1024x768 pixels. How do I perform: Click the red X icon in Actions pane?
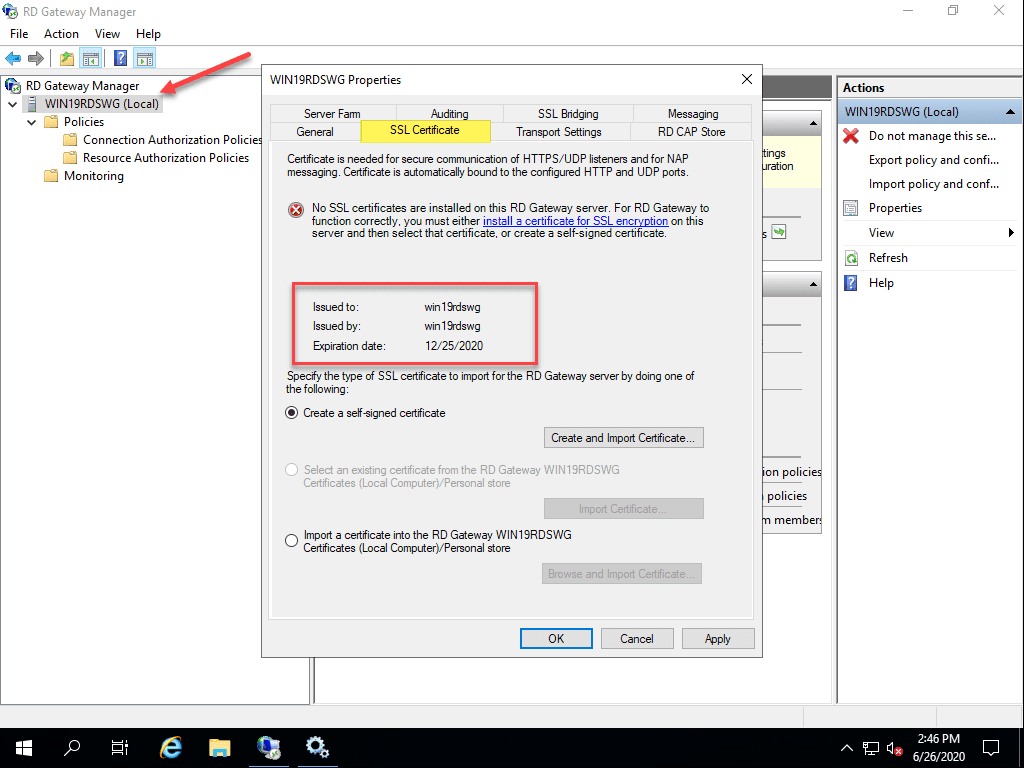click(851, 136)
